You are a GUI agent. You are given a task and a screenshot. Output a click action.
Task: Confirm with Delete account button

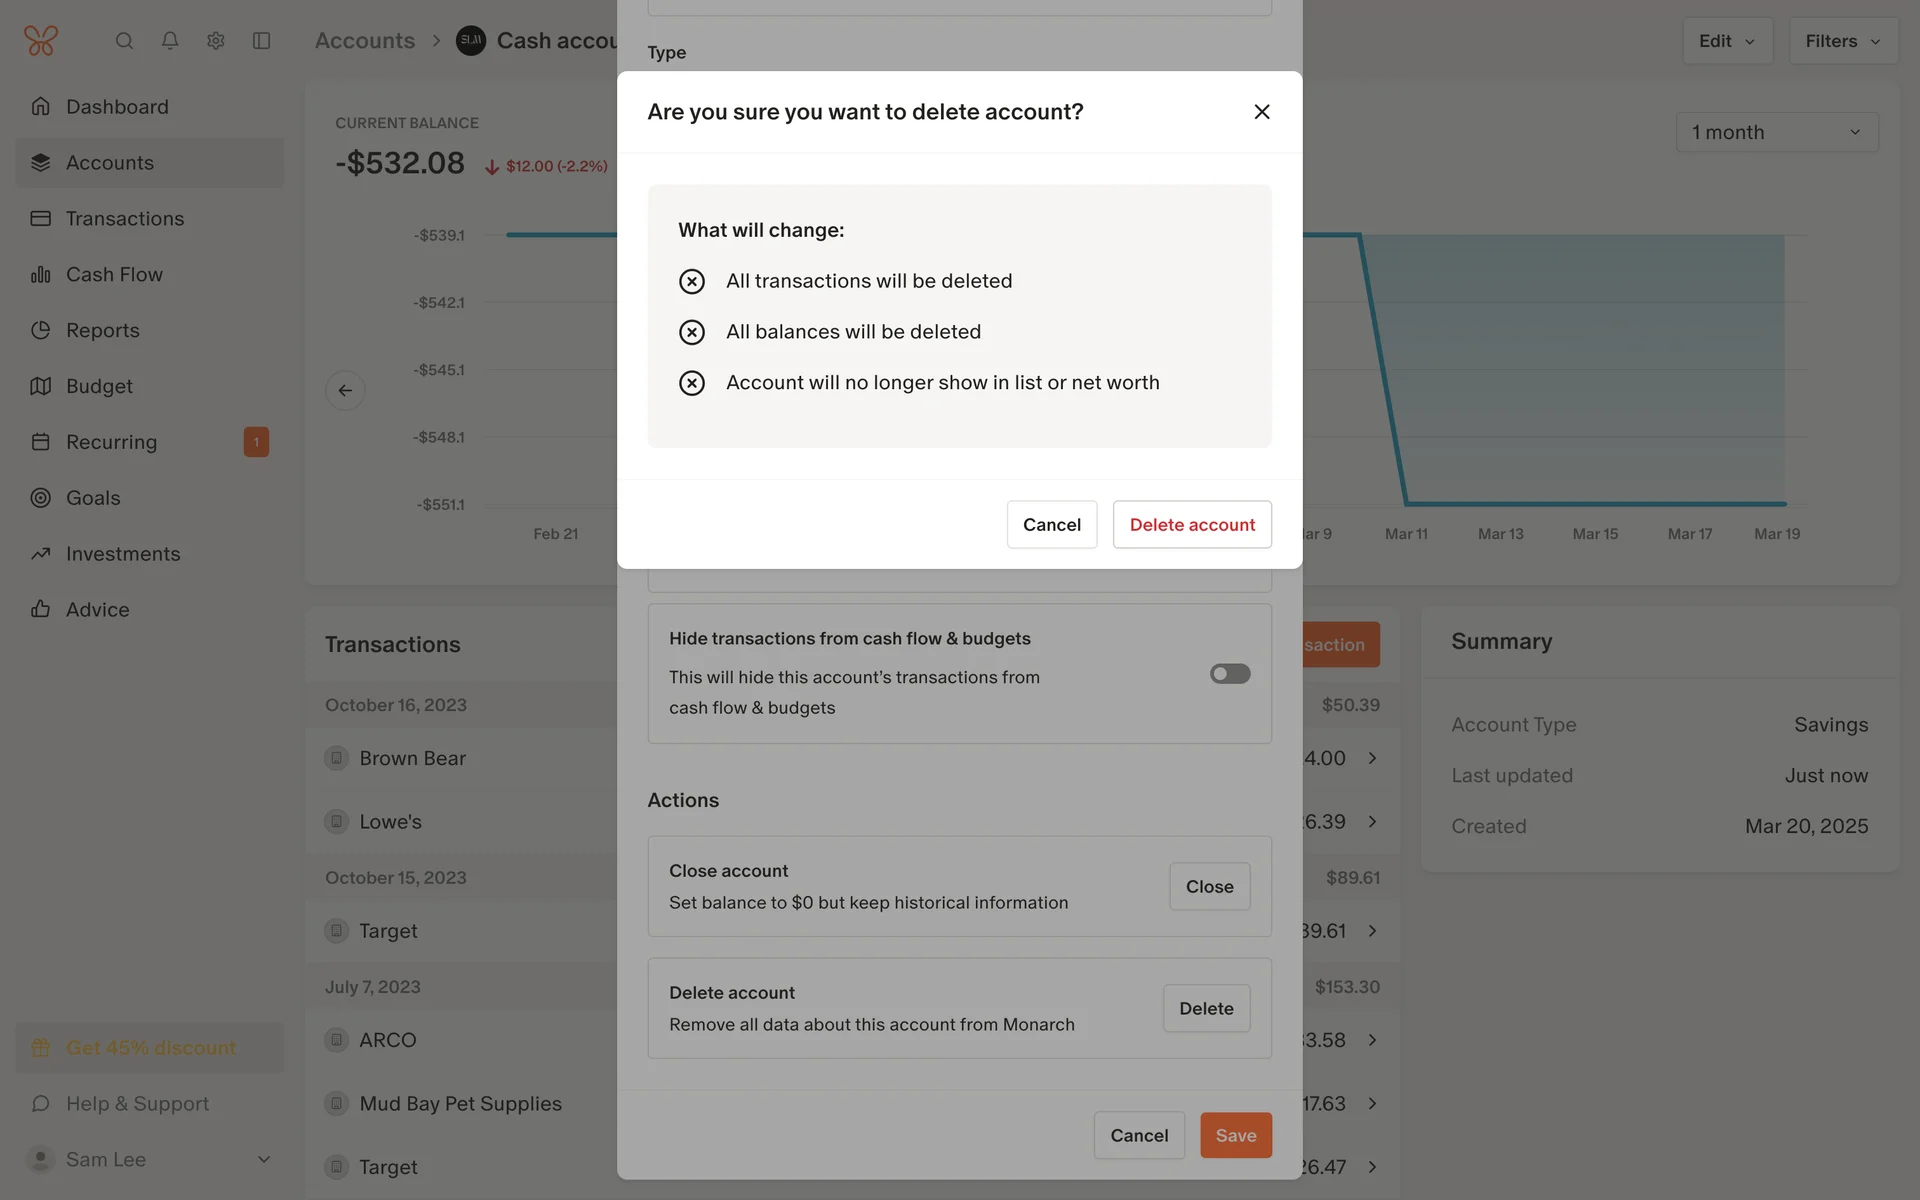point(1192,525)
